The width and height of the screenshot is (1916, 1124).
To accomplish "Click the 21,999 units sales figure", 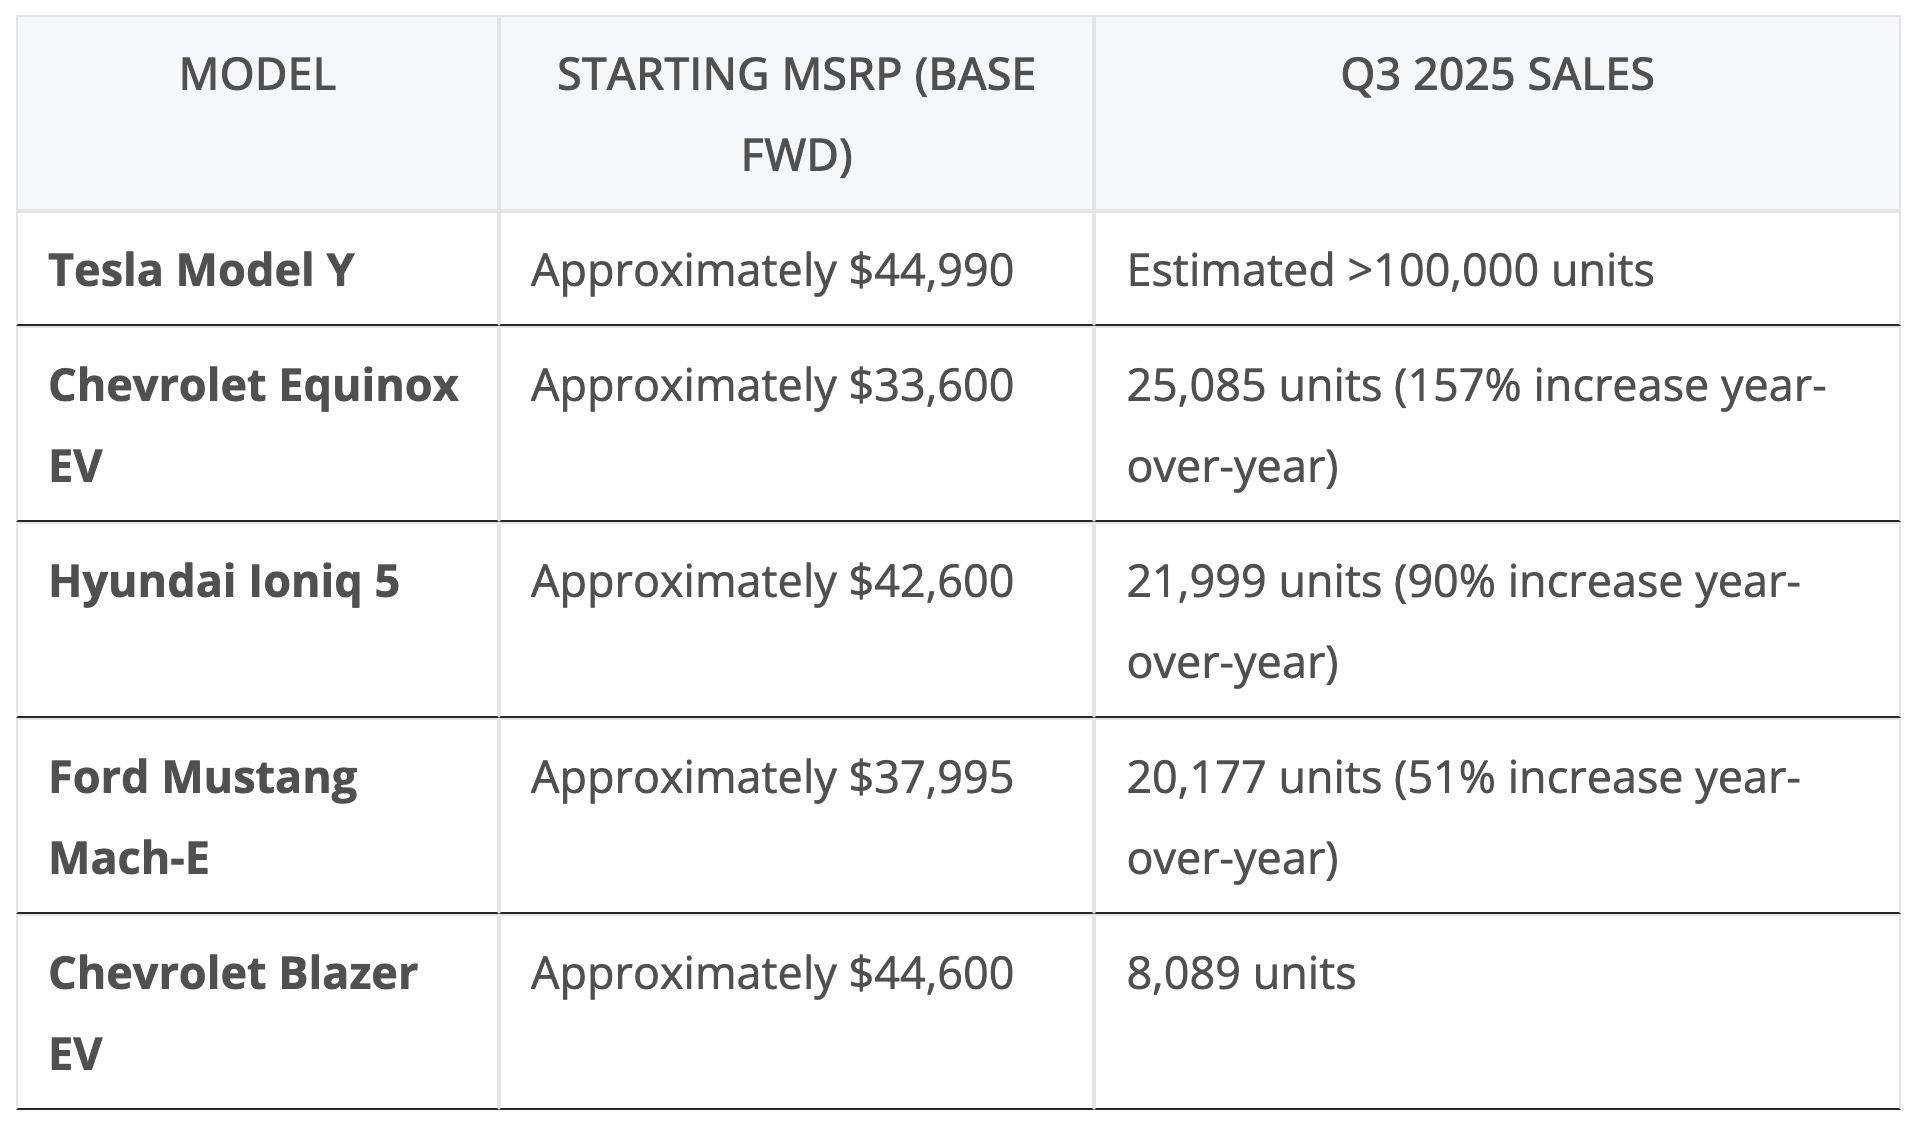I will [x=1254, y=581].
